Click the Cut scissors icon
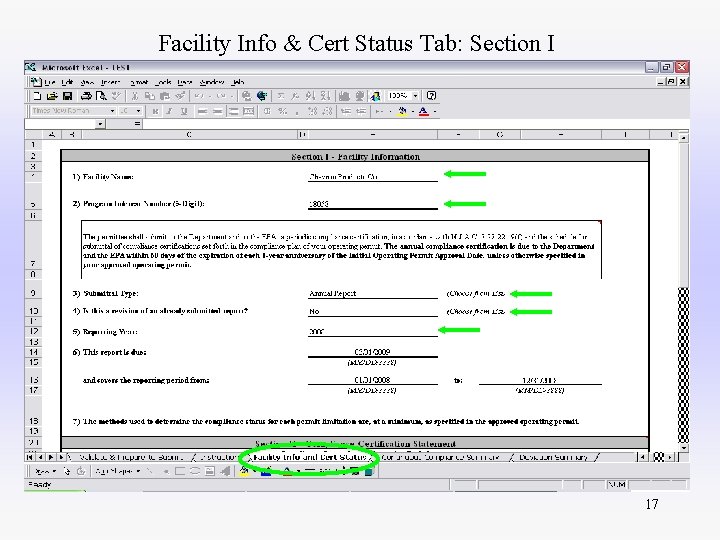The image size is (720, 540). pyautogui.click(x=135, y=96)
